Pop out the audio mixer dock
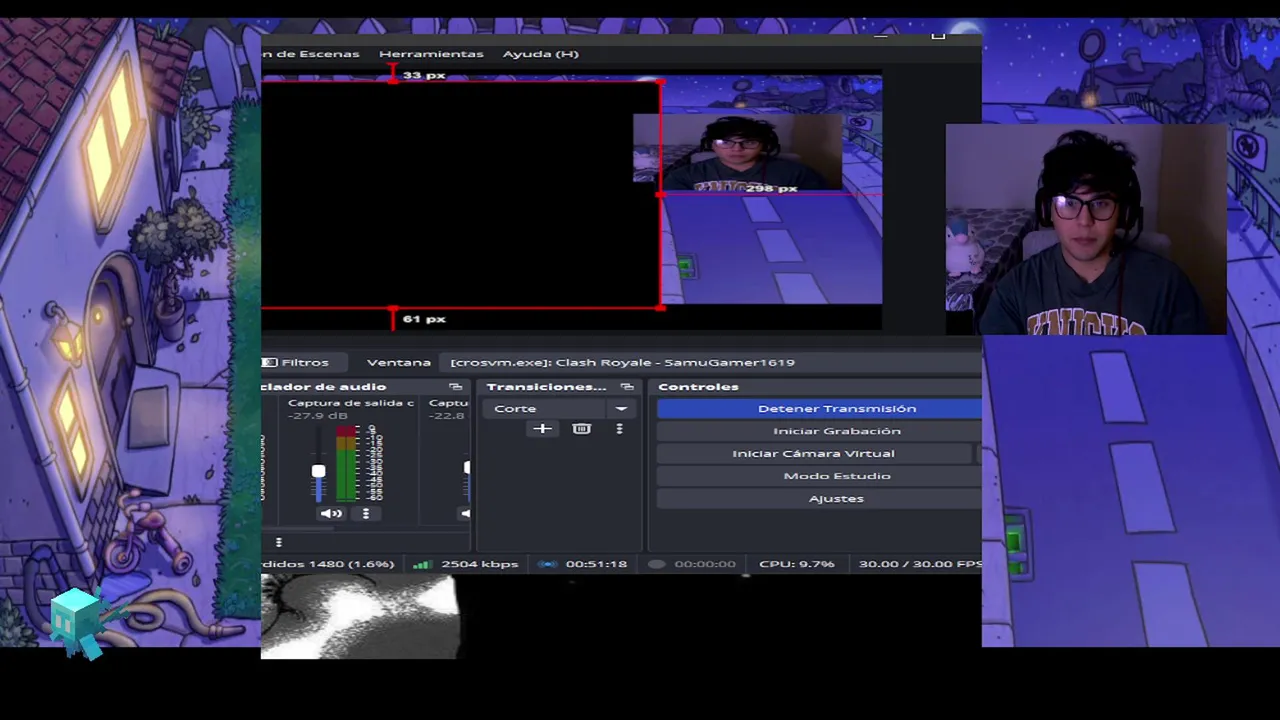 click(456, 387)
